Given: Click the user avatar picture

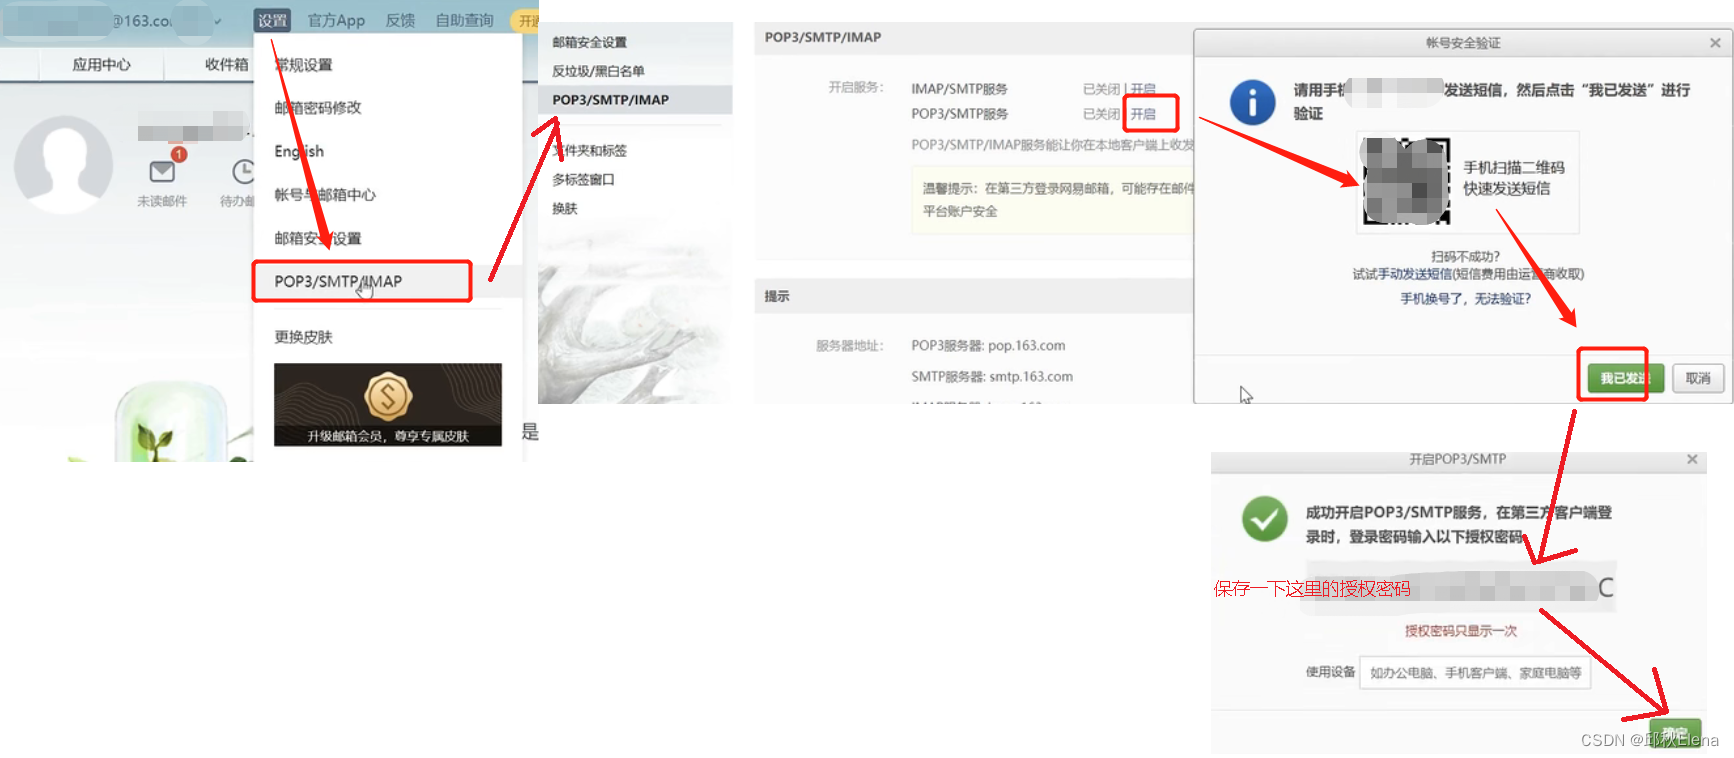Looking at the screenshot, I should pos(64,164).
